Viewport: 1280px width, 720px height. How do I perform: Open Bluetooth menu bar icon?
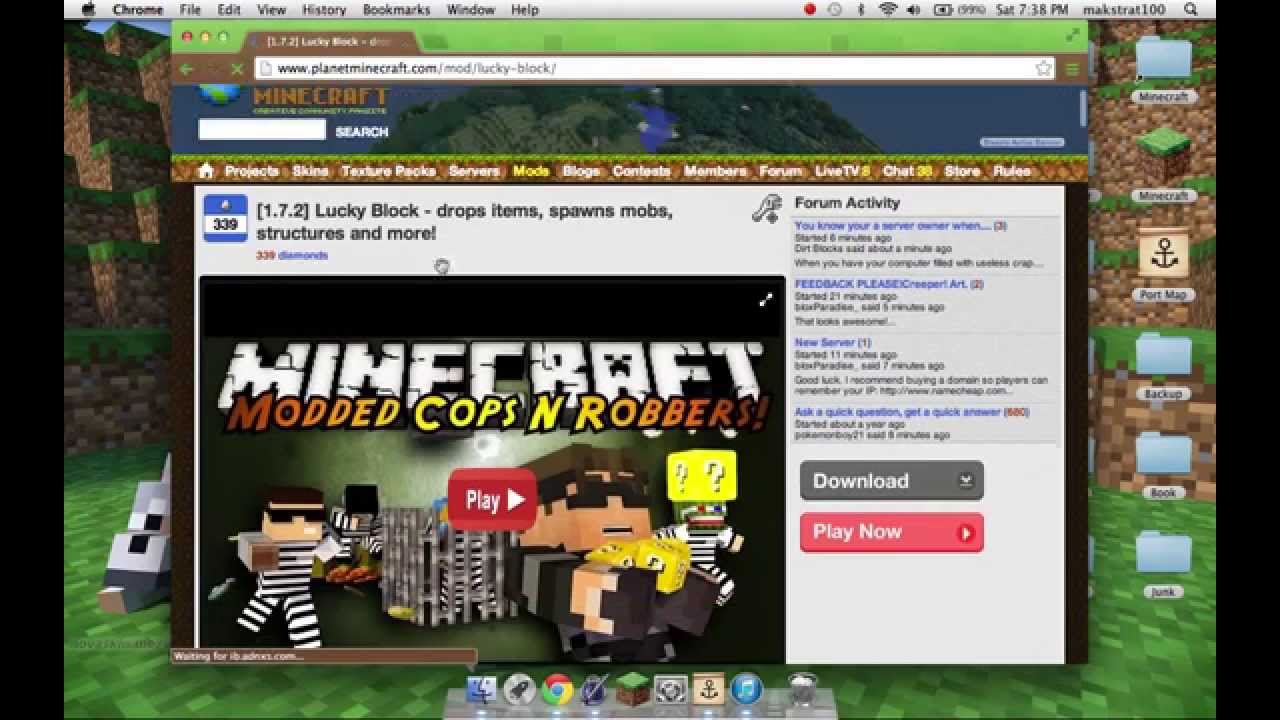[x=861, y=9]
